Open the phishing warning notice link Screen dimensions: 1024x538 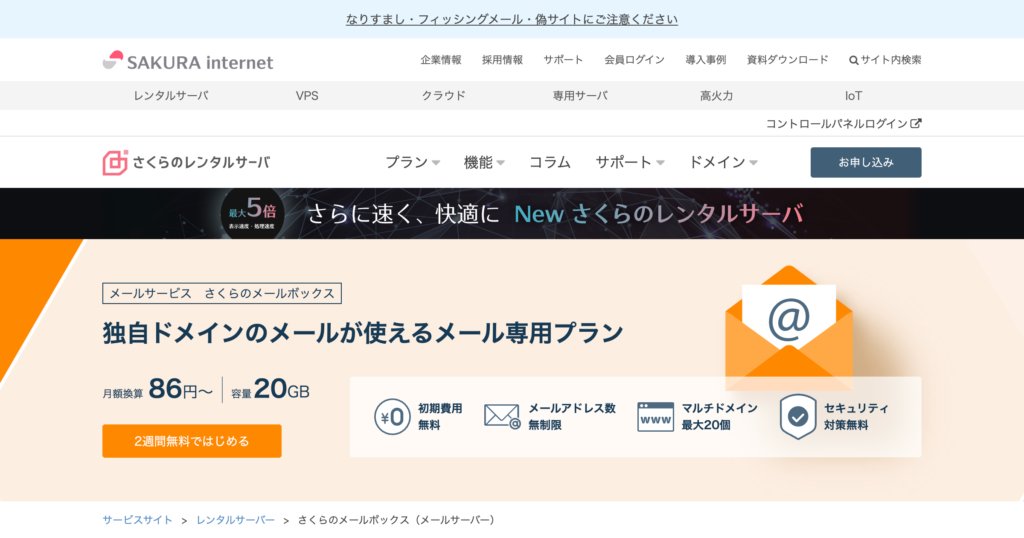coord(512,20)
